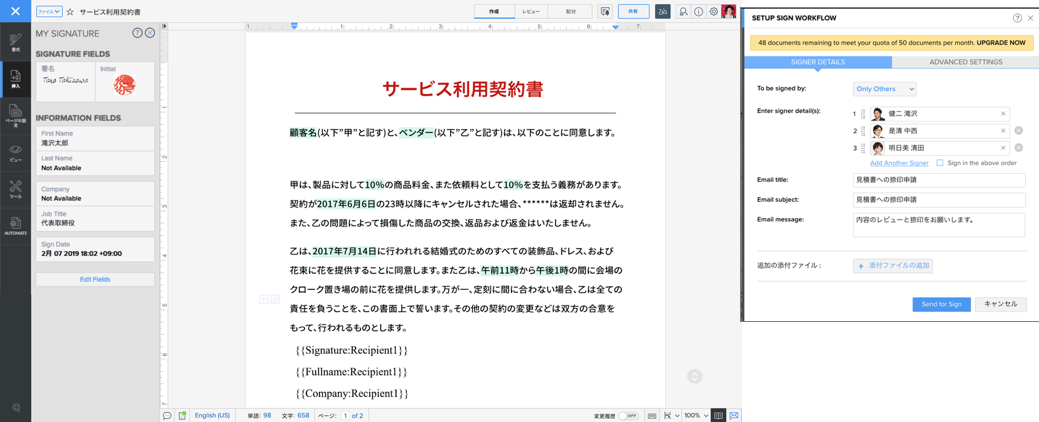Open the ビュー (View) eye icon panel
Viewport: 1039px width, 422px height.
pos(15,152)
